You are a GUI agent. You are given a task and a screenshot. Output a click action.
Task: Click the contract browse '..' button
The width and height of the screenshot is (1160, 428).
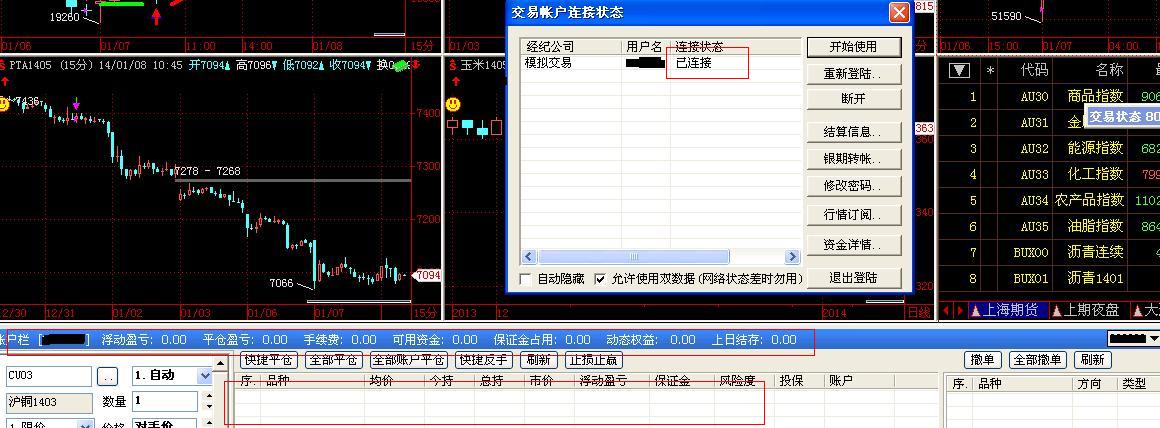click(108, 376)
